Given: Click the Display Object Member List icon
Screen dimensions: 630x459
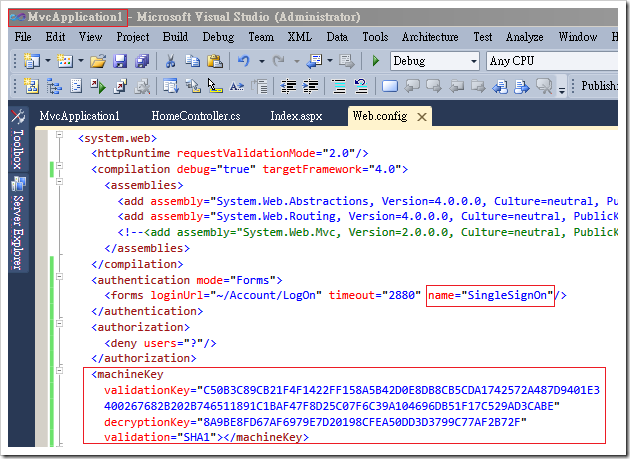Looking at the screenshot, I should [x=171, y=86].
